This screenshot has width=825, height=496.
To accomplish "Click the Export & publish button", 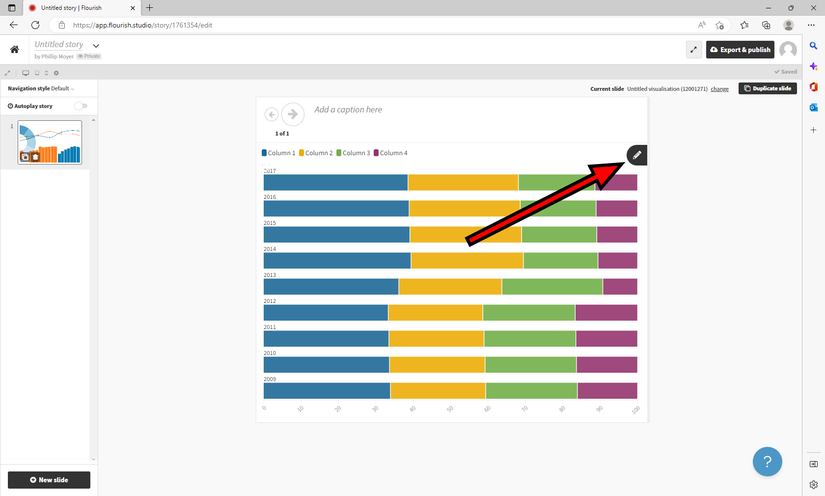I will [740, 49].
